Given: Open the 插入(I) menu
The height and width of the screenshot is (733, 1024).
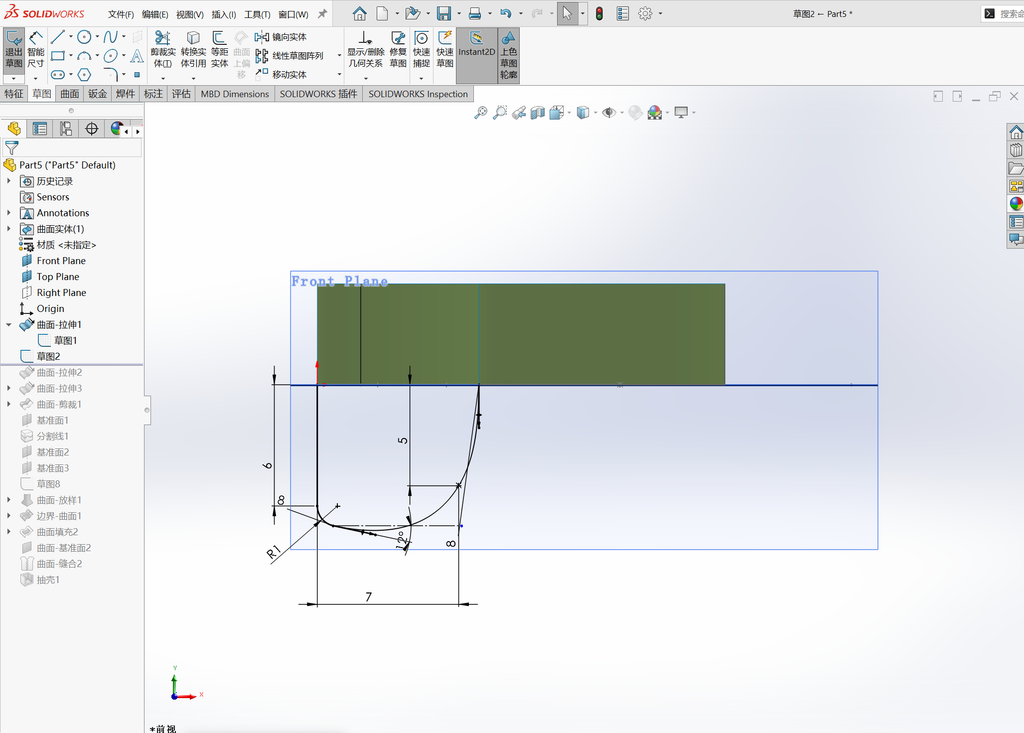Looking at the screenshot, I should [x=223, y=14].
